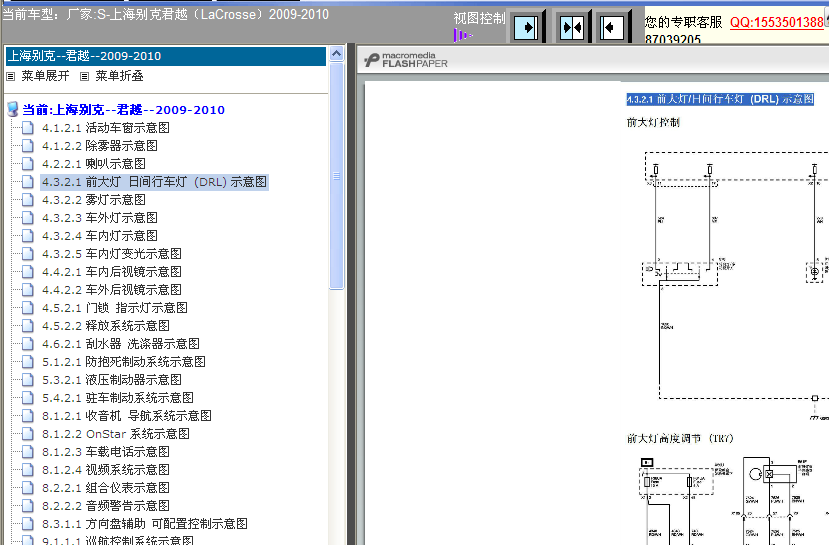Viewport: 829px width, 545px height.
Task: Click the icon beside 菜单折叠
Action: pos(85,76)
